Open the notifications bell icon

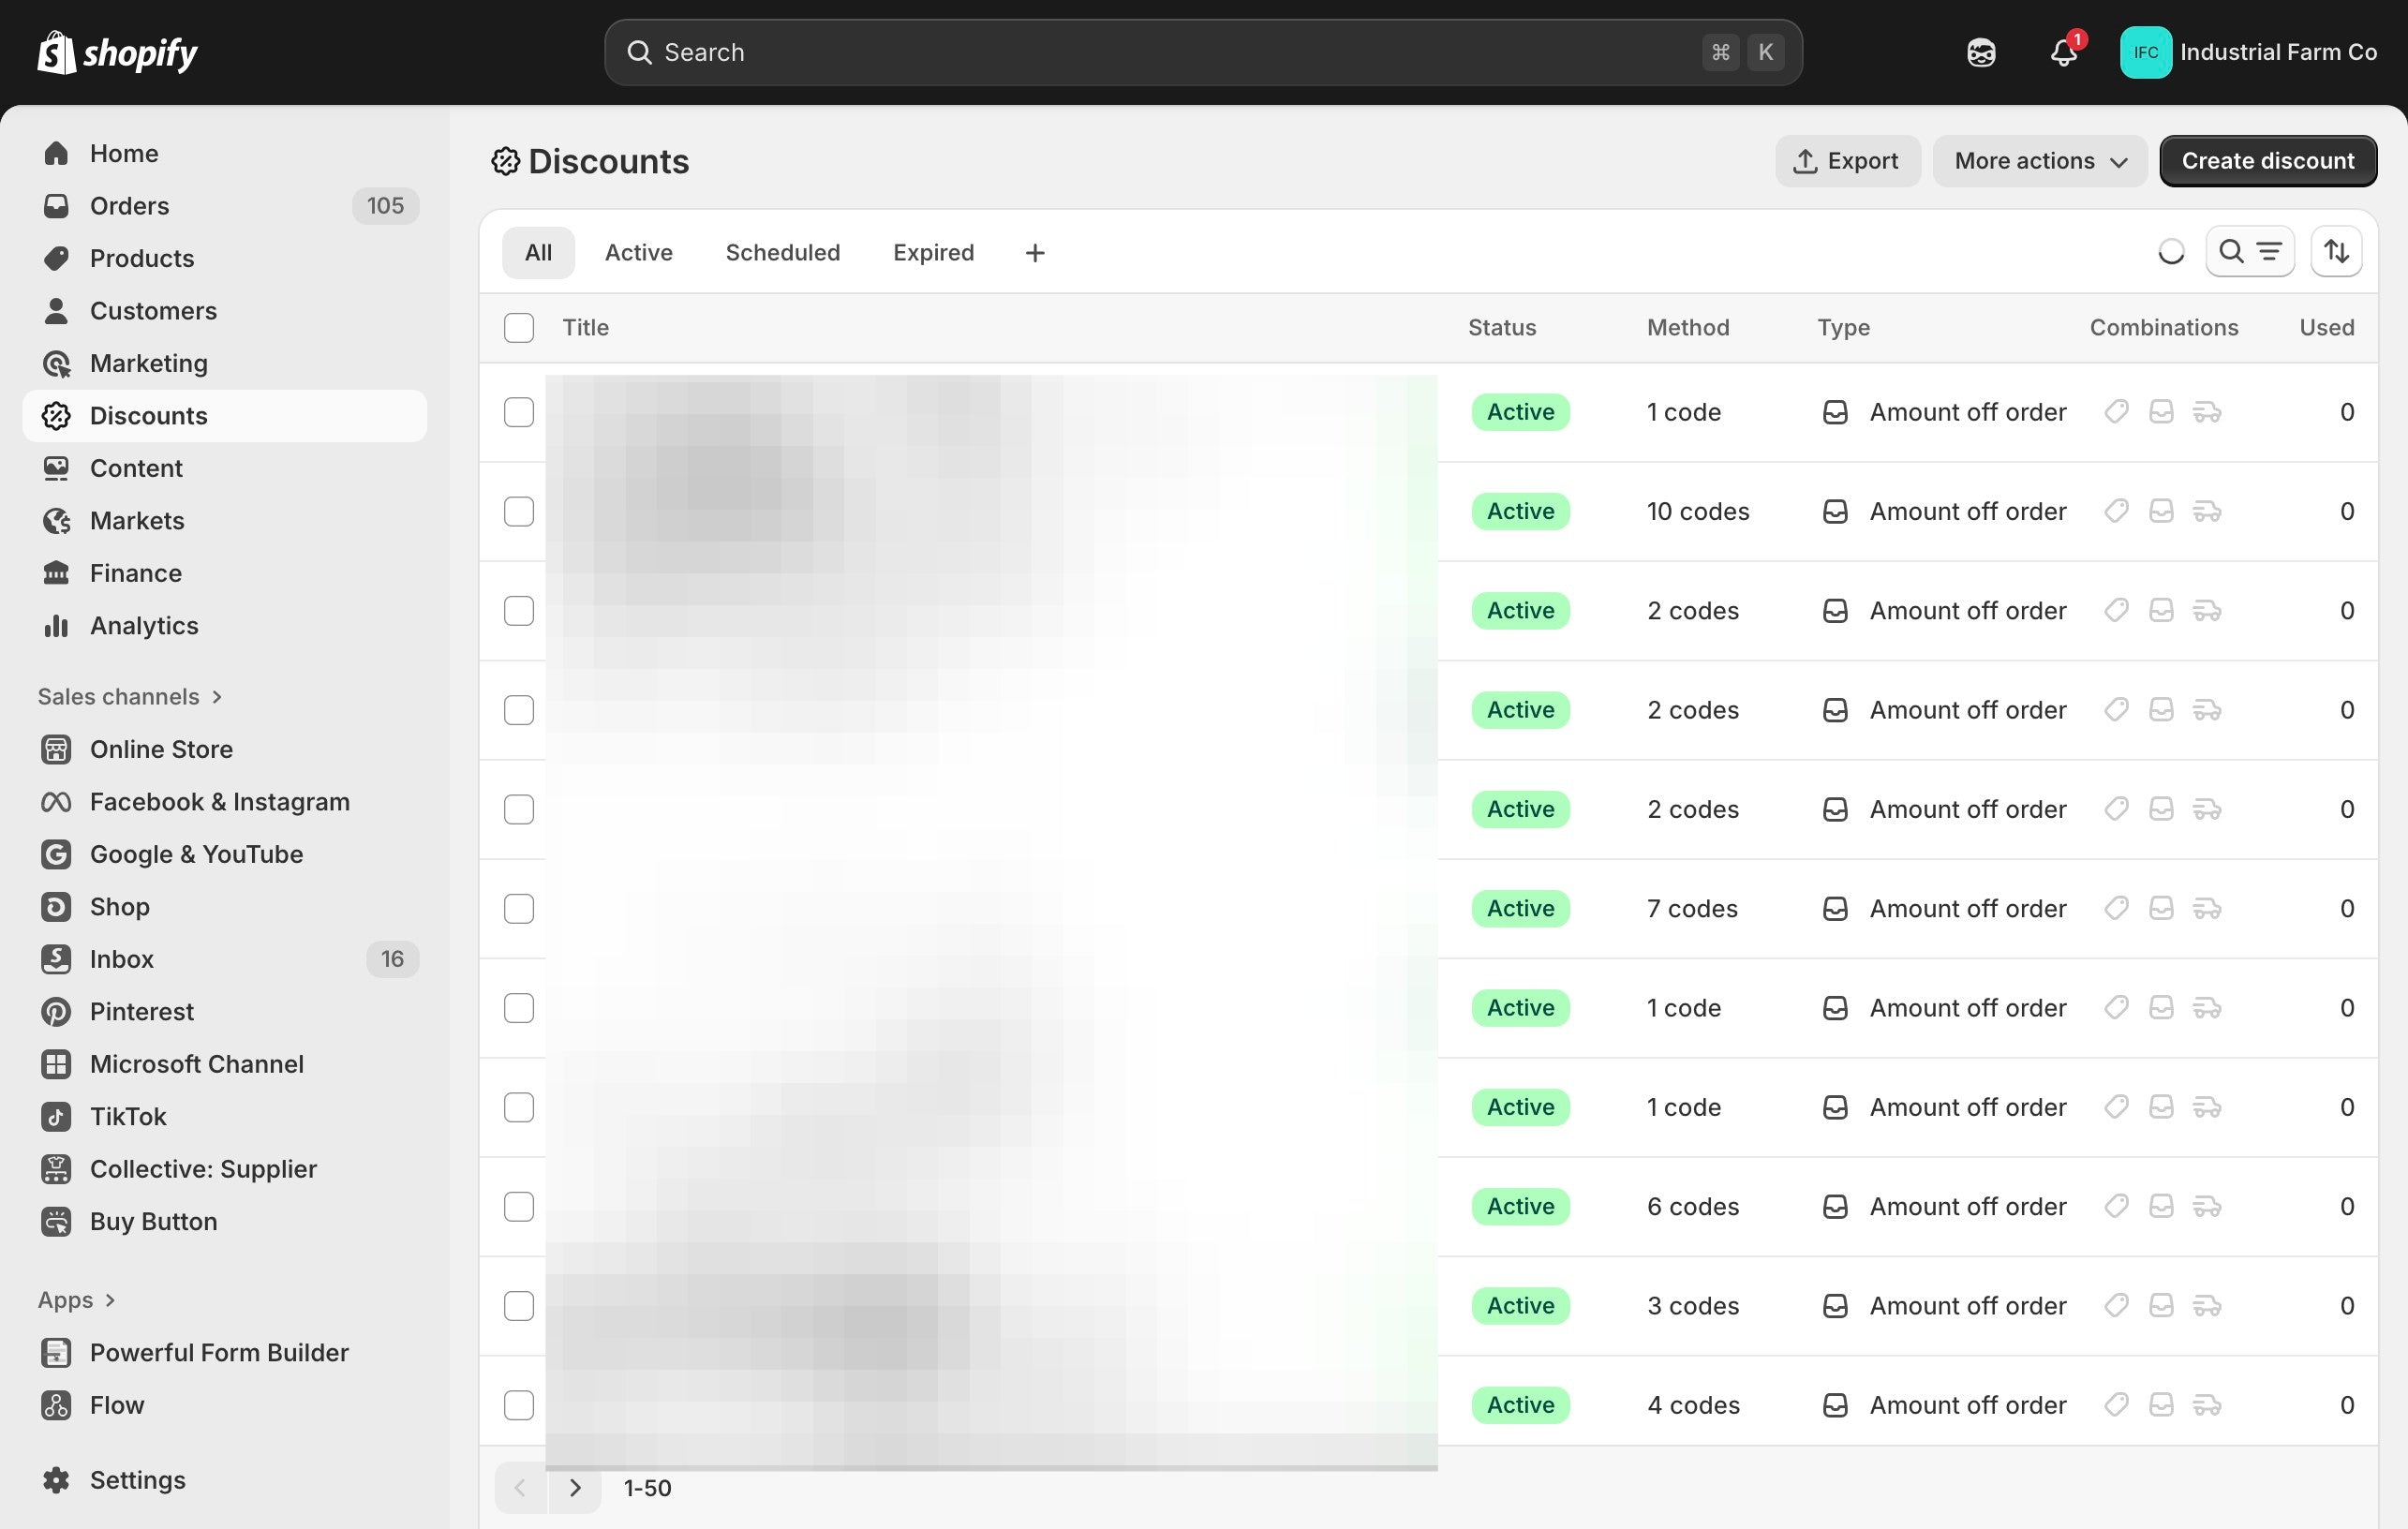coord(2063,52)
